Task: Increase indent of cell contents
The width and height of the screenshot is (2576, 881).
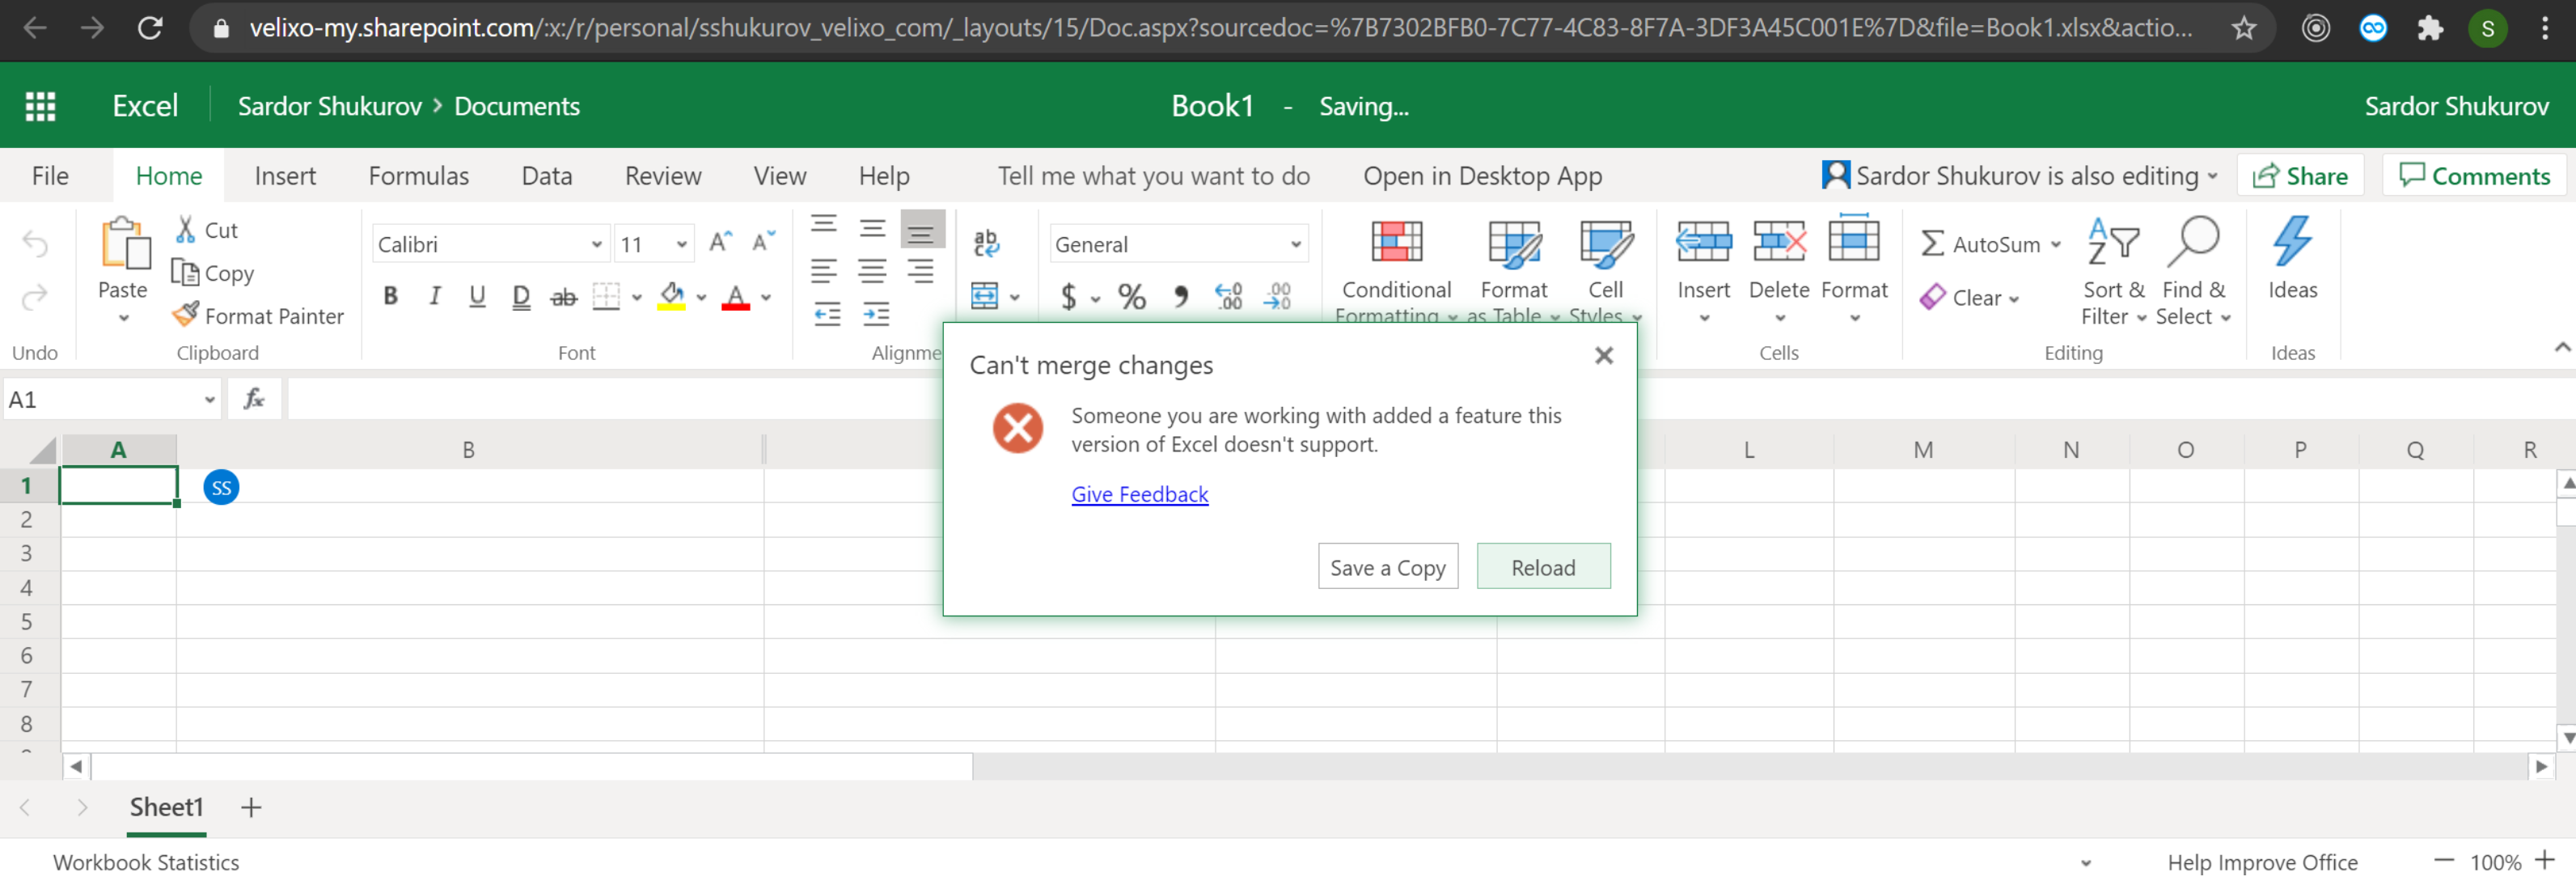Action: [x=875, y=314]
